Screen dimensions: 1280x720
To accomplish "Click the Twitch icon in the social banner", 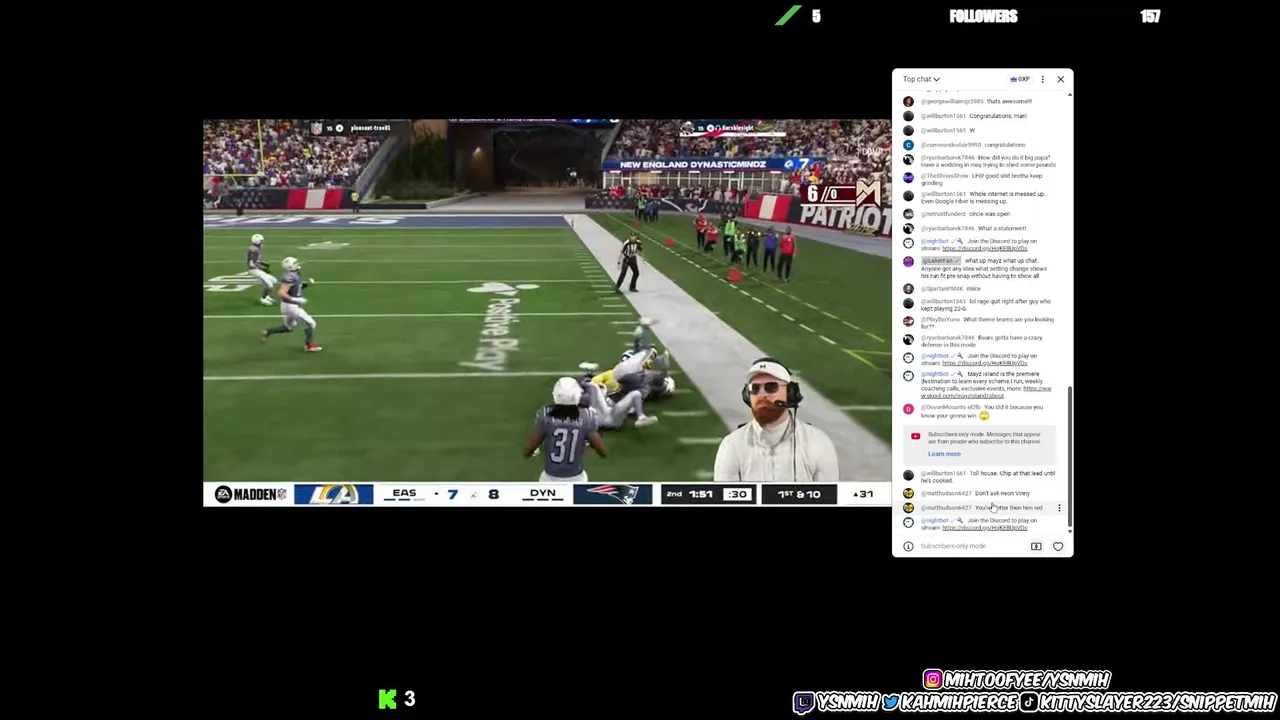I will coord(804,702).
